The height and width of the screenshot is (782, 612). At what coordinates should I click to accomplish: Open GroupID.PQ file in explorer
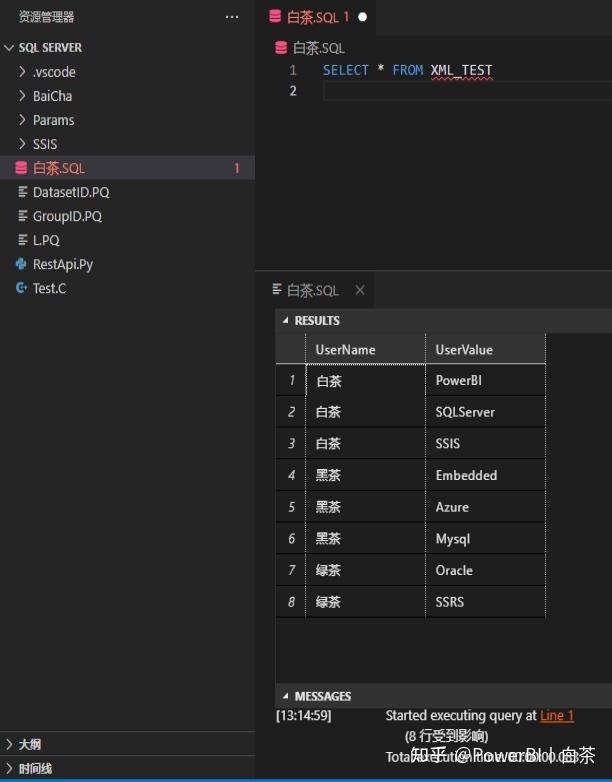(67, 216)
